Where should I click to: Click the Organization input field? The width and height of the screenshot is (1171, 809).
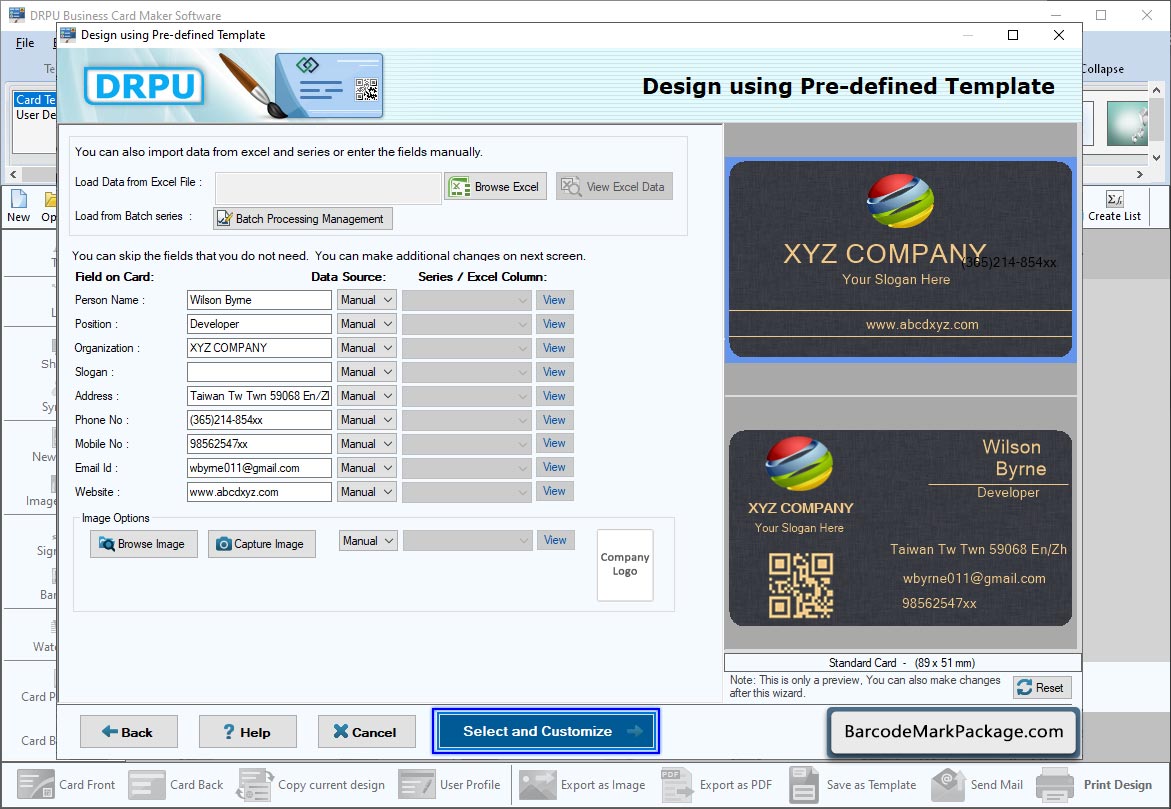(259, 348)
